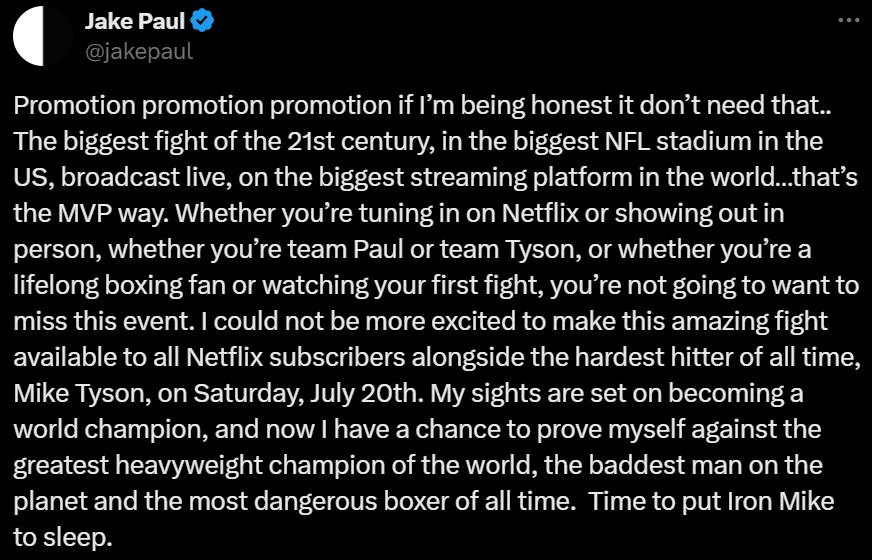Screen dimensions: 872x560
Task: Click the blue verified checkmark badge
Action: point(202,21)
